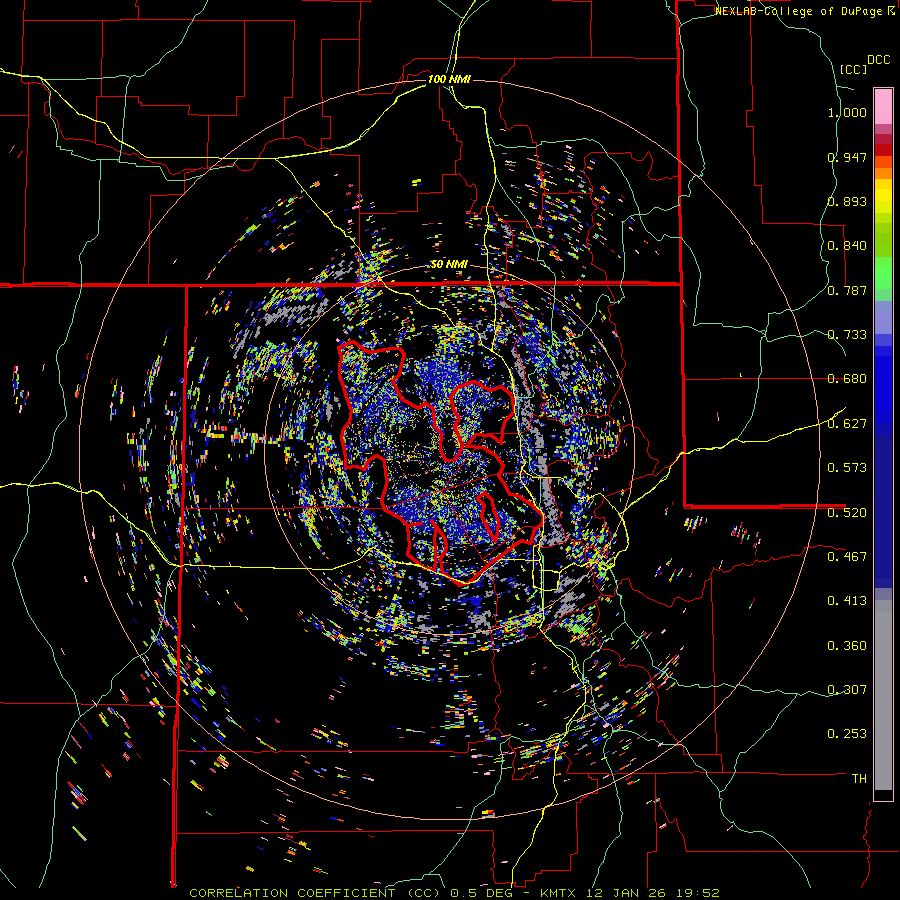Click the Correlation Coefficient caption at bottom
Image resolution: width=900 pixels, height=900 pixels.
(454, 893)
